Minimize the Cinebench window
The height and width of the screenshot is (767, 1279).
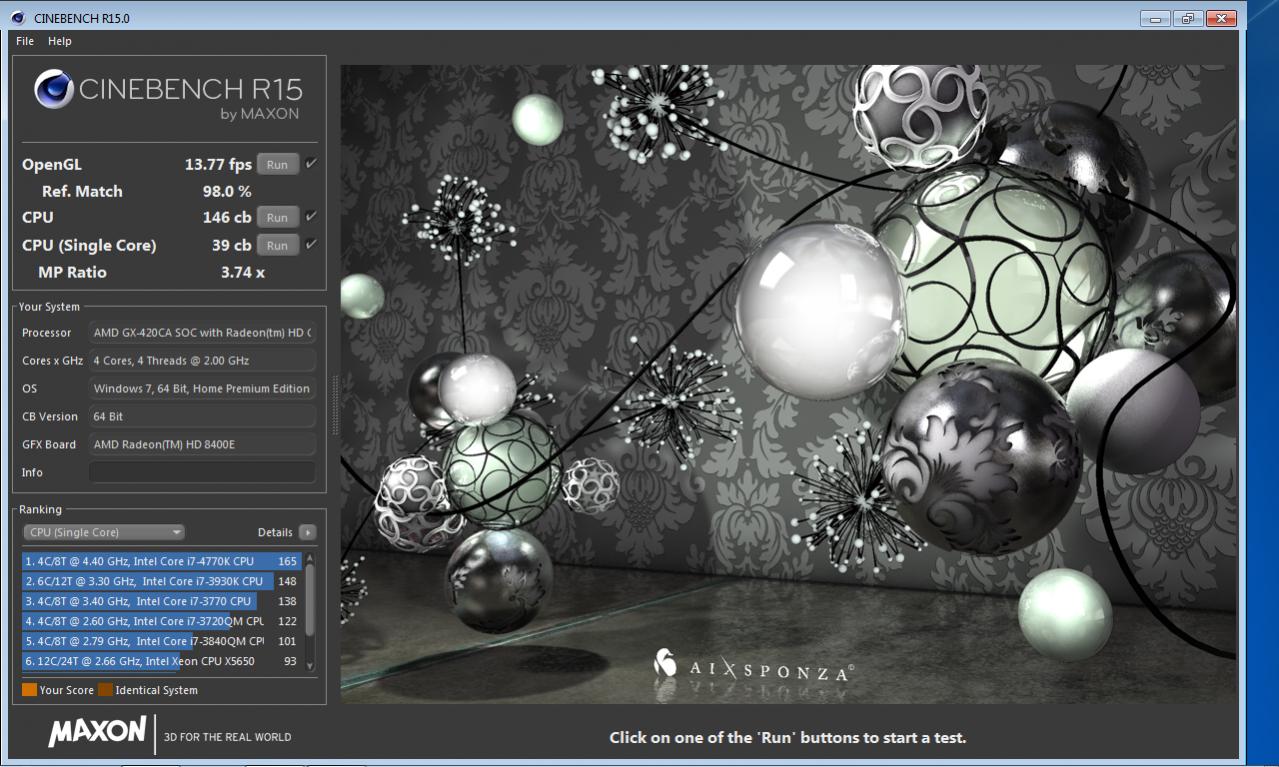tap(1155, 18)
